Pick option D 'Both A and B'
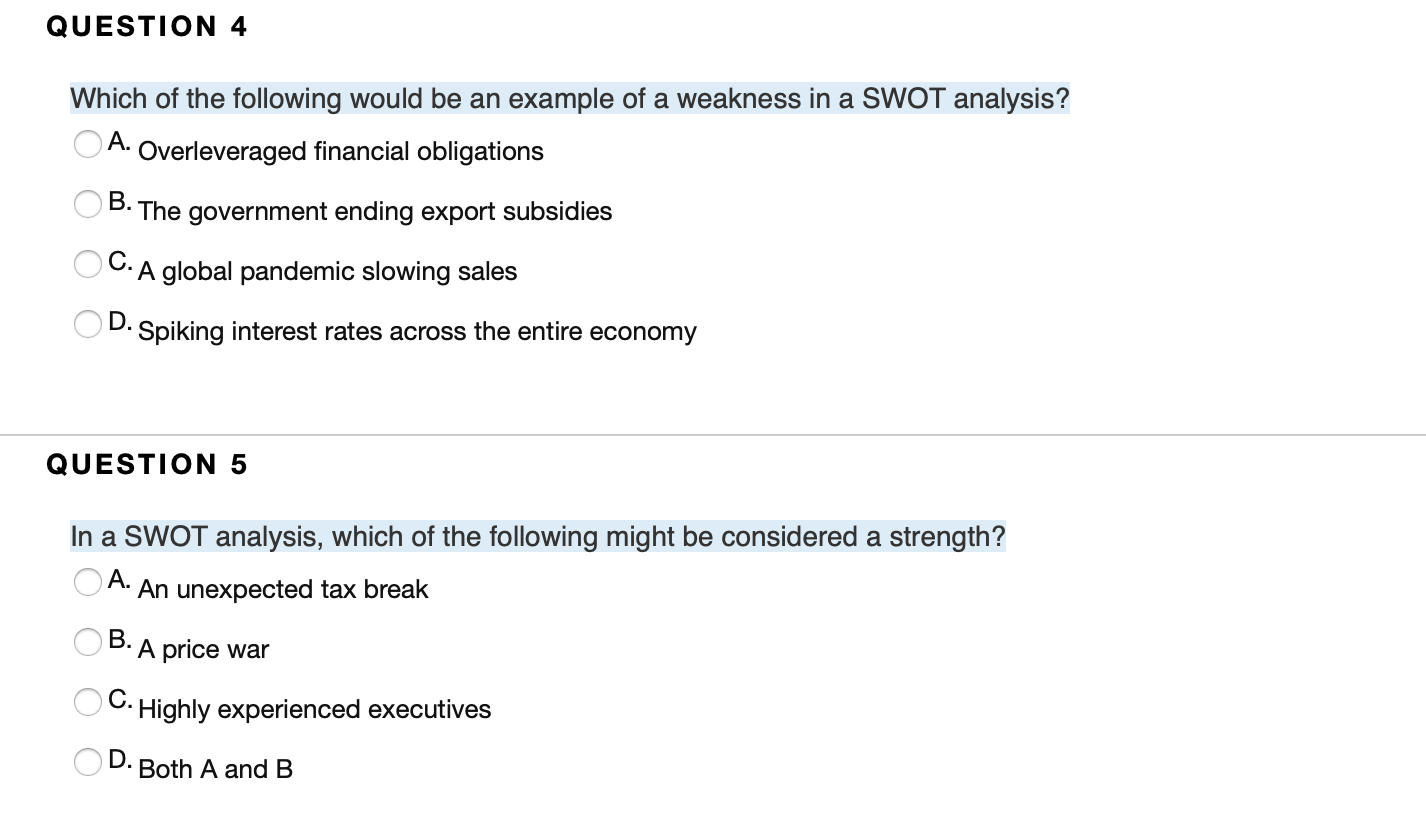This screenshot has height=820, width=1426. (86, 761)
